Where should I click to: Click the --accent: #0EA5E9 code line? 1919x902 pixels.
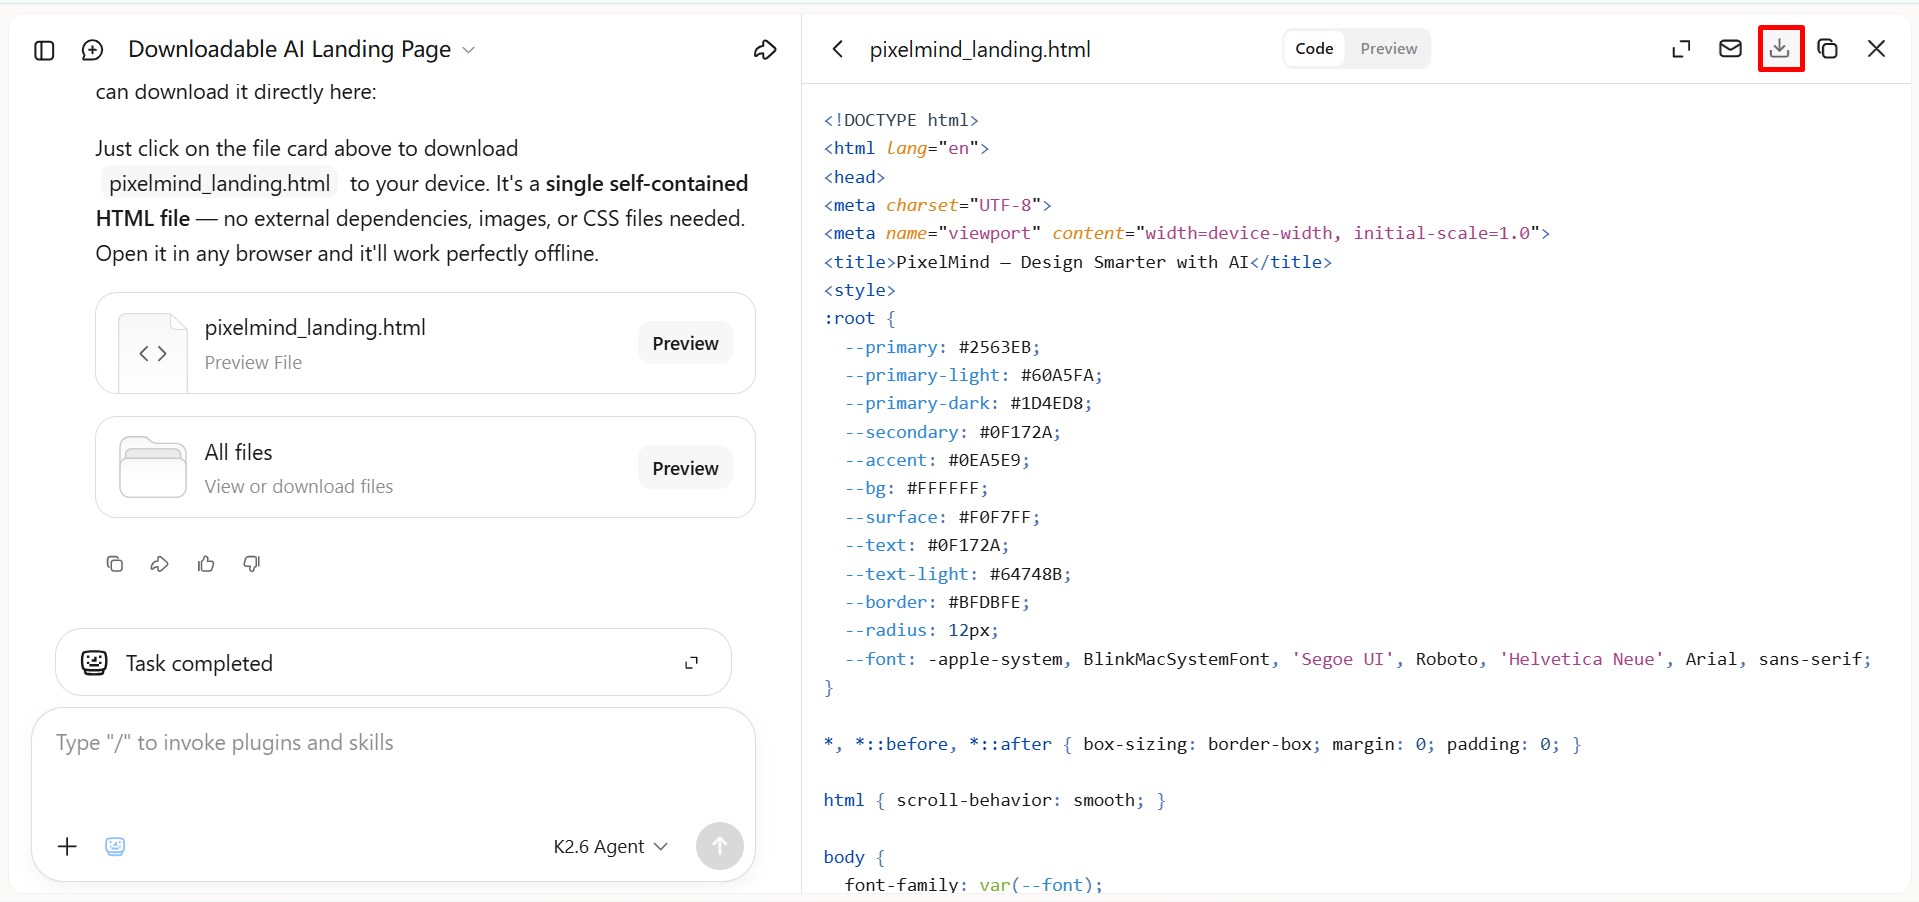point(937,460)
